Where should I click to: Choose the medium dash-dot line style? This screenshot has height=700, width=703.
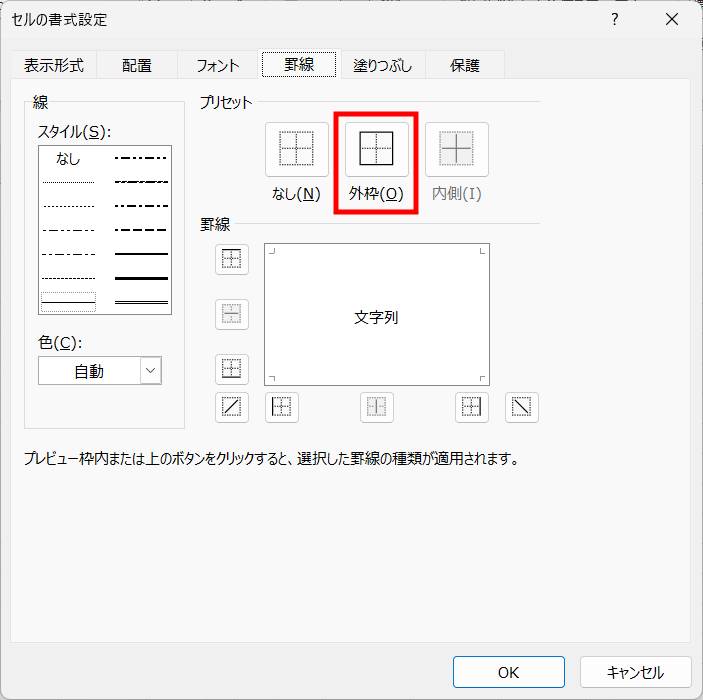[141, 206]
